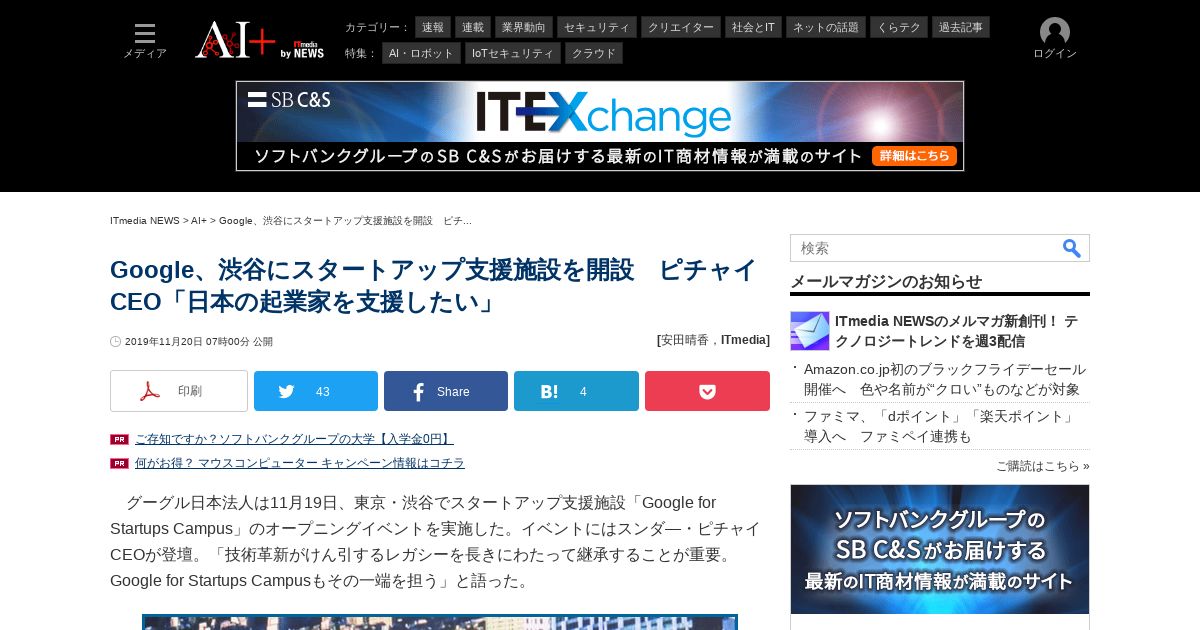Open Amazon.co.jp ブラックフライデーセール article
Screen dimensions: 1200x630
(945, 379)
